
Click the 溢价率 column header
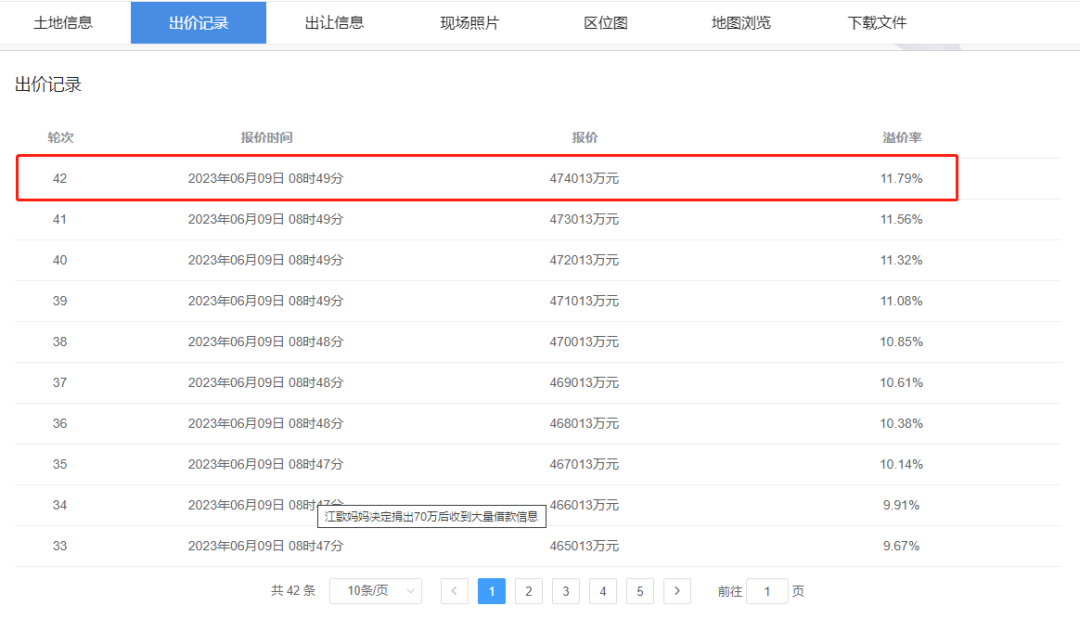tap(902, 138)
